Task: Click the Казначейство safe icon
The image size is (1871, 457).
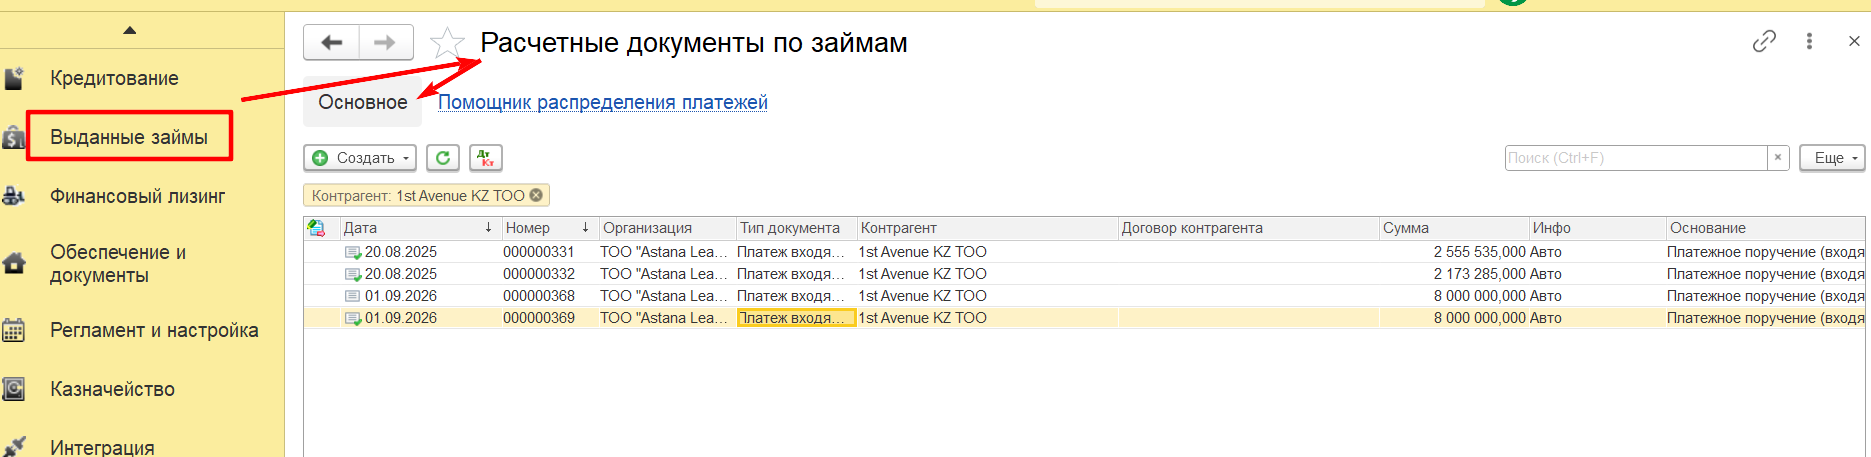Action: click(14, 389)
